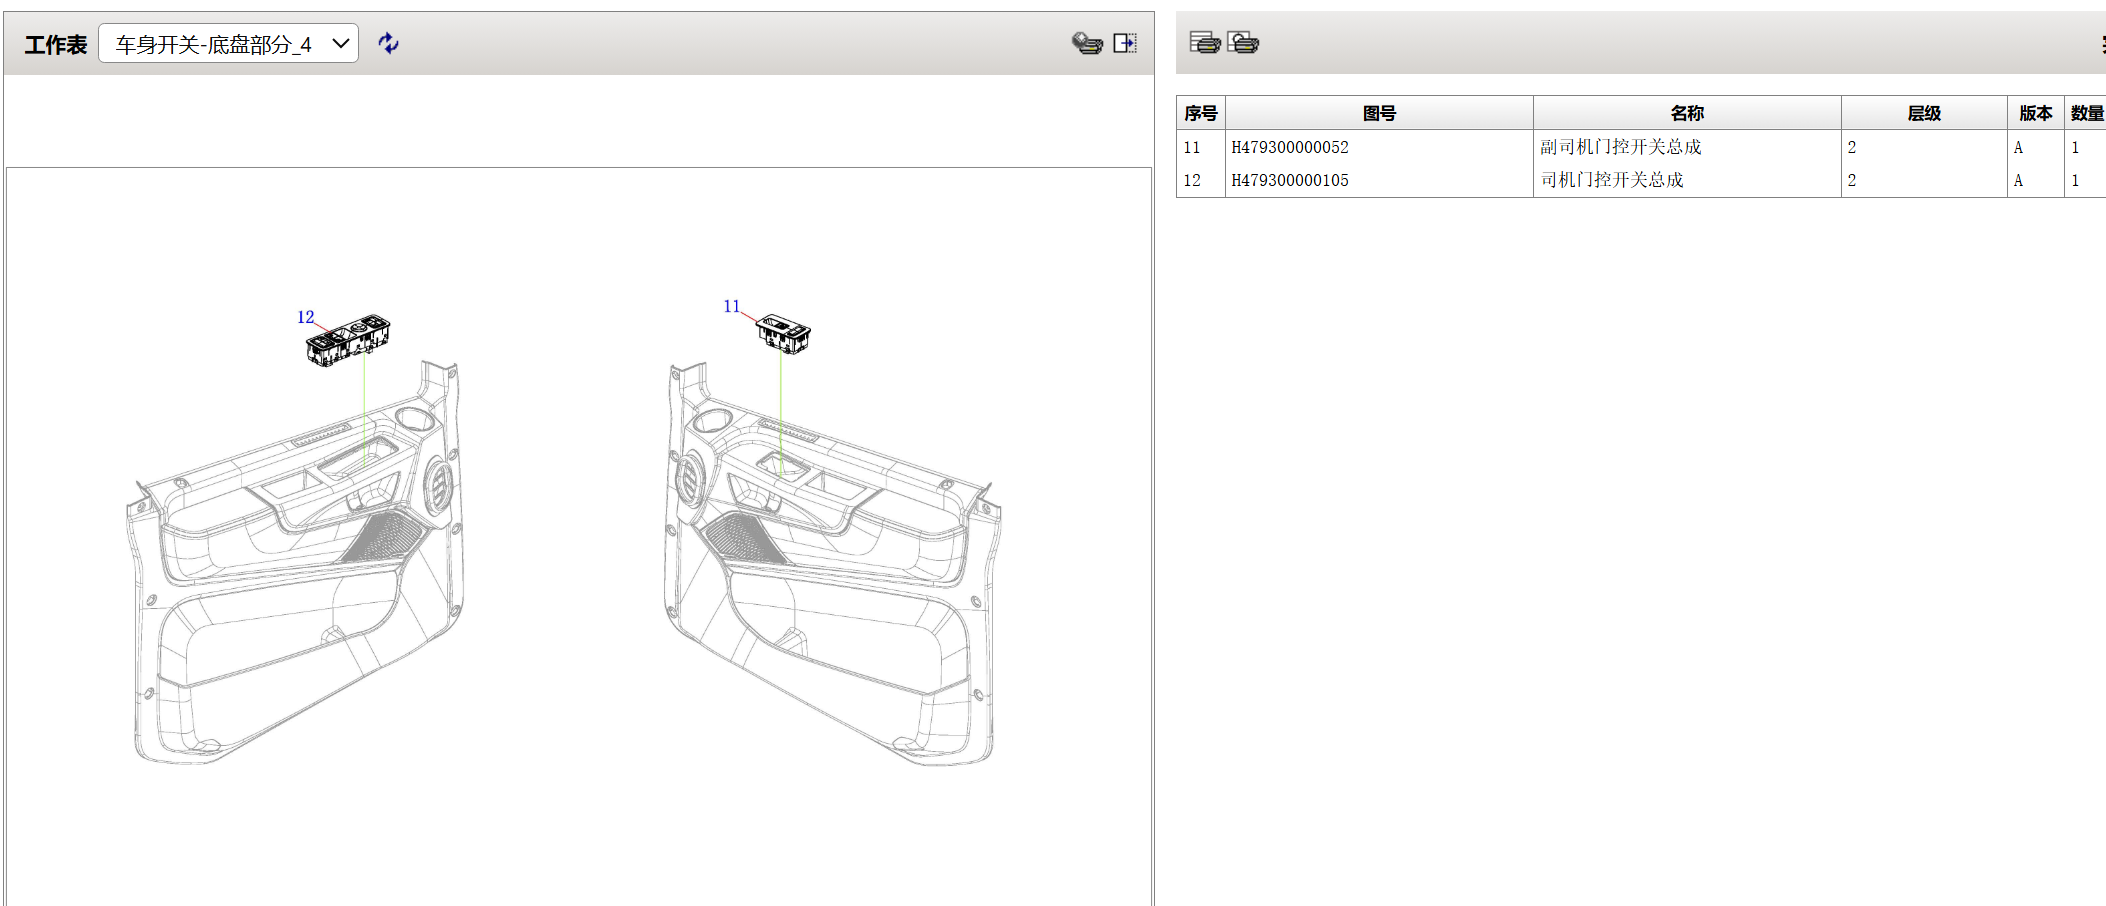Sort by the 版本 column header
The height and width of the screenshot is (906, 2106).
pyautogui.click(x=2035, y=113)
